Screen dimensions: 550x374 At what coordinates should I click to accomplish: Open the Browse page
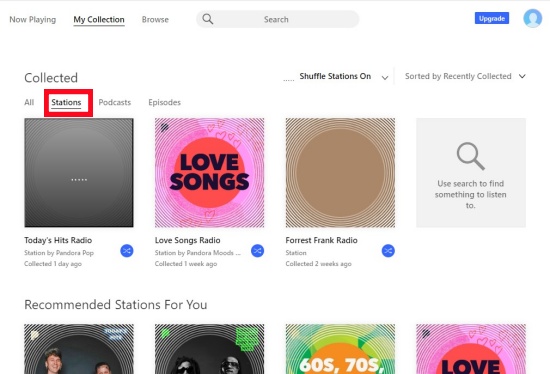tap(155, 20)
